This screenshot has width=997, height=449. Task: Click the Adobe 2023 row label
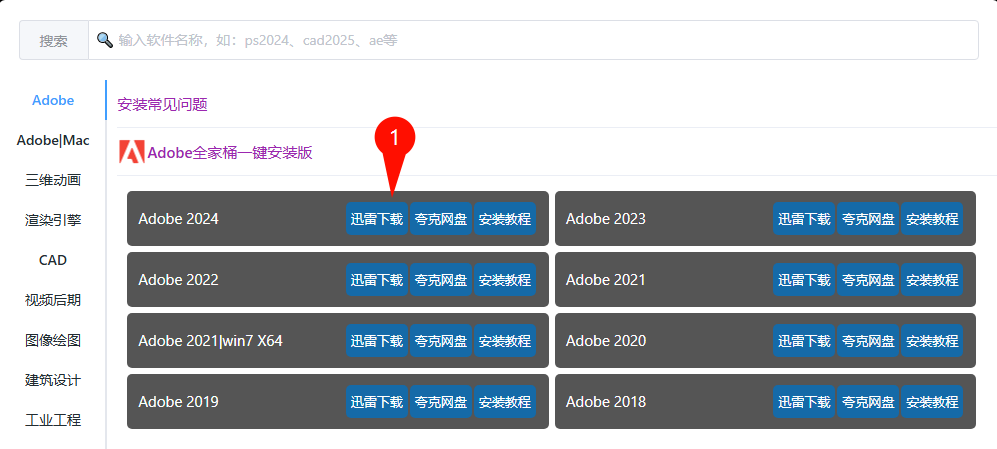(606, 219)
